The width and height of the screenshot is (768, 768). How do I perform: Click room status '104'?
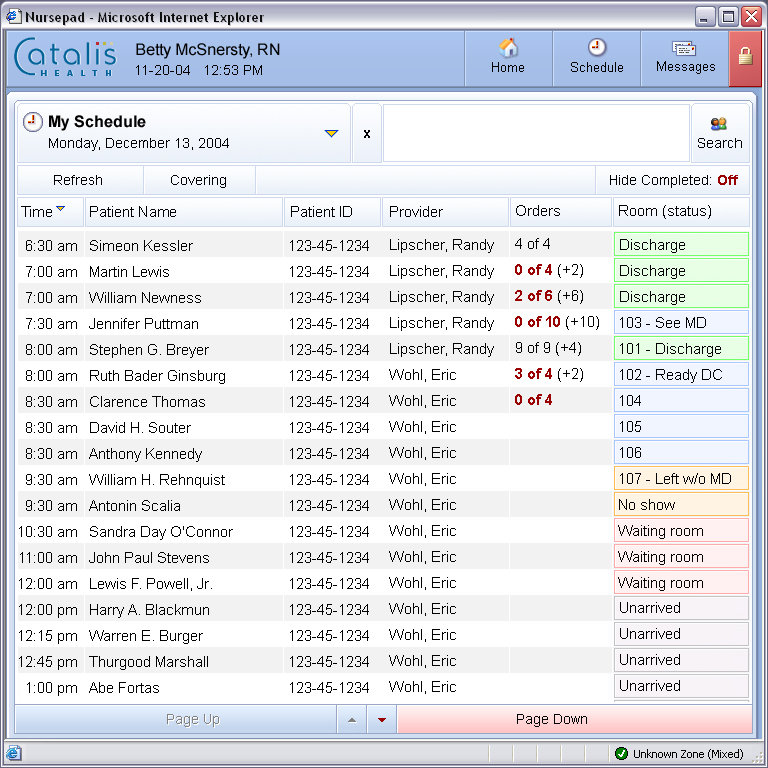pyautogui.click(x=681, y=400)
